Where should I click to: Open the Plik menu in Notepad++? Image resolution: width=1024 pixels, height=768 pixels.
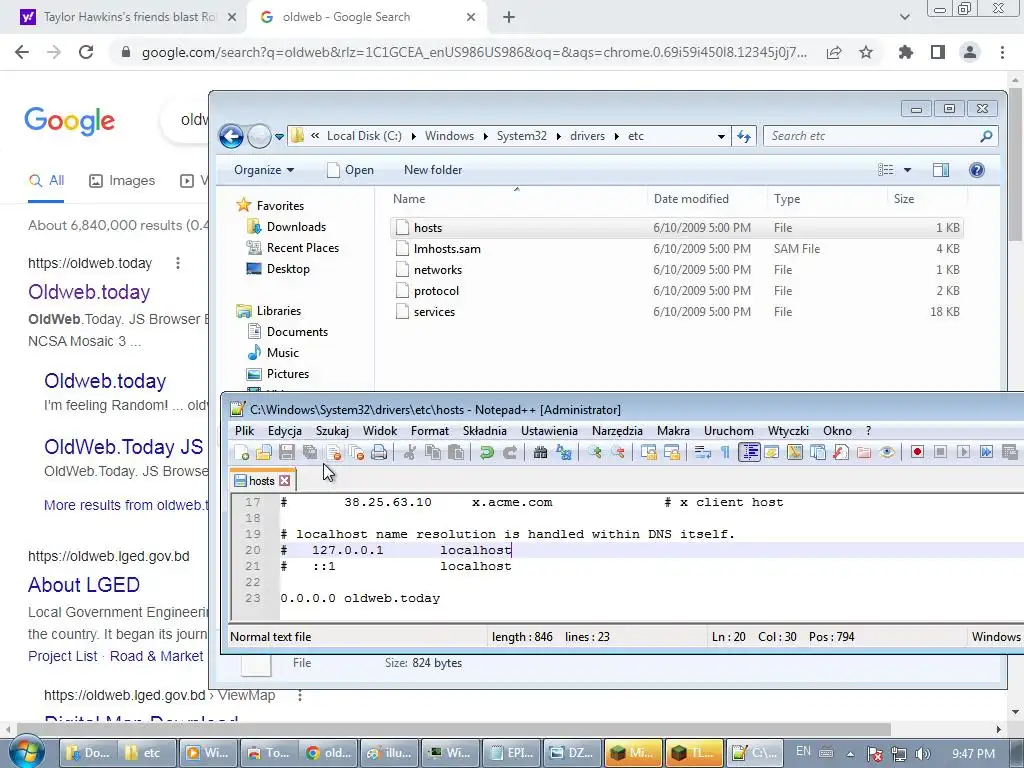(244, 431)
